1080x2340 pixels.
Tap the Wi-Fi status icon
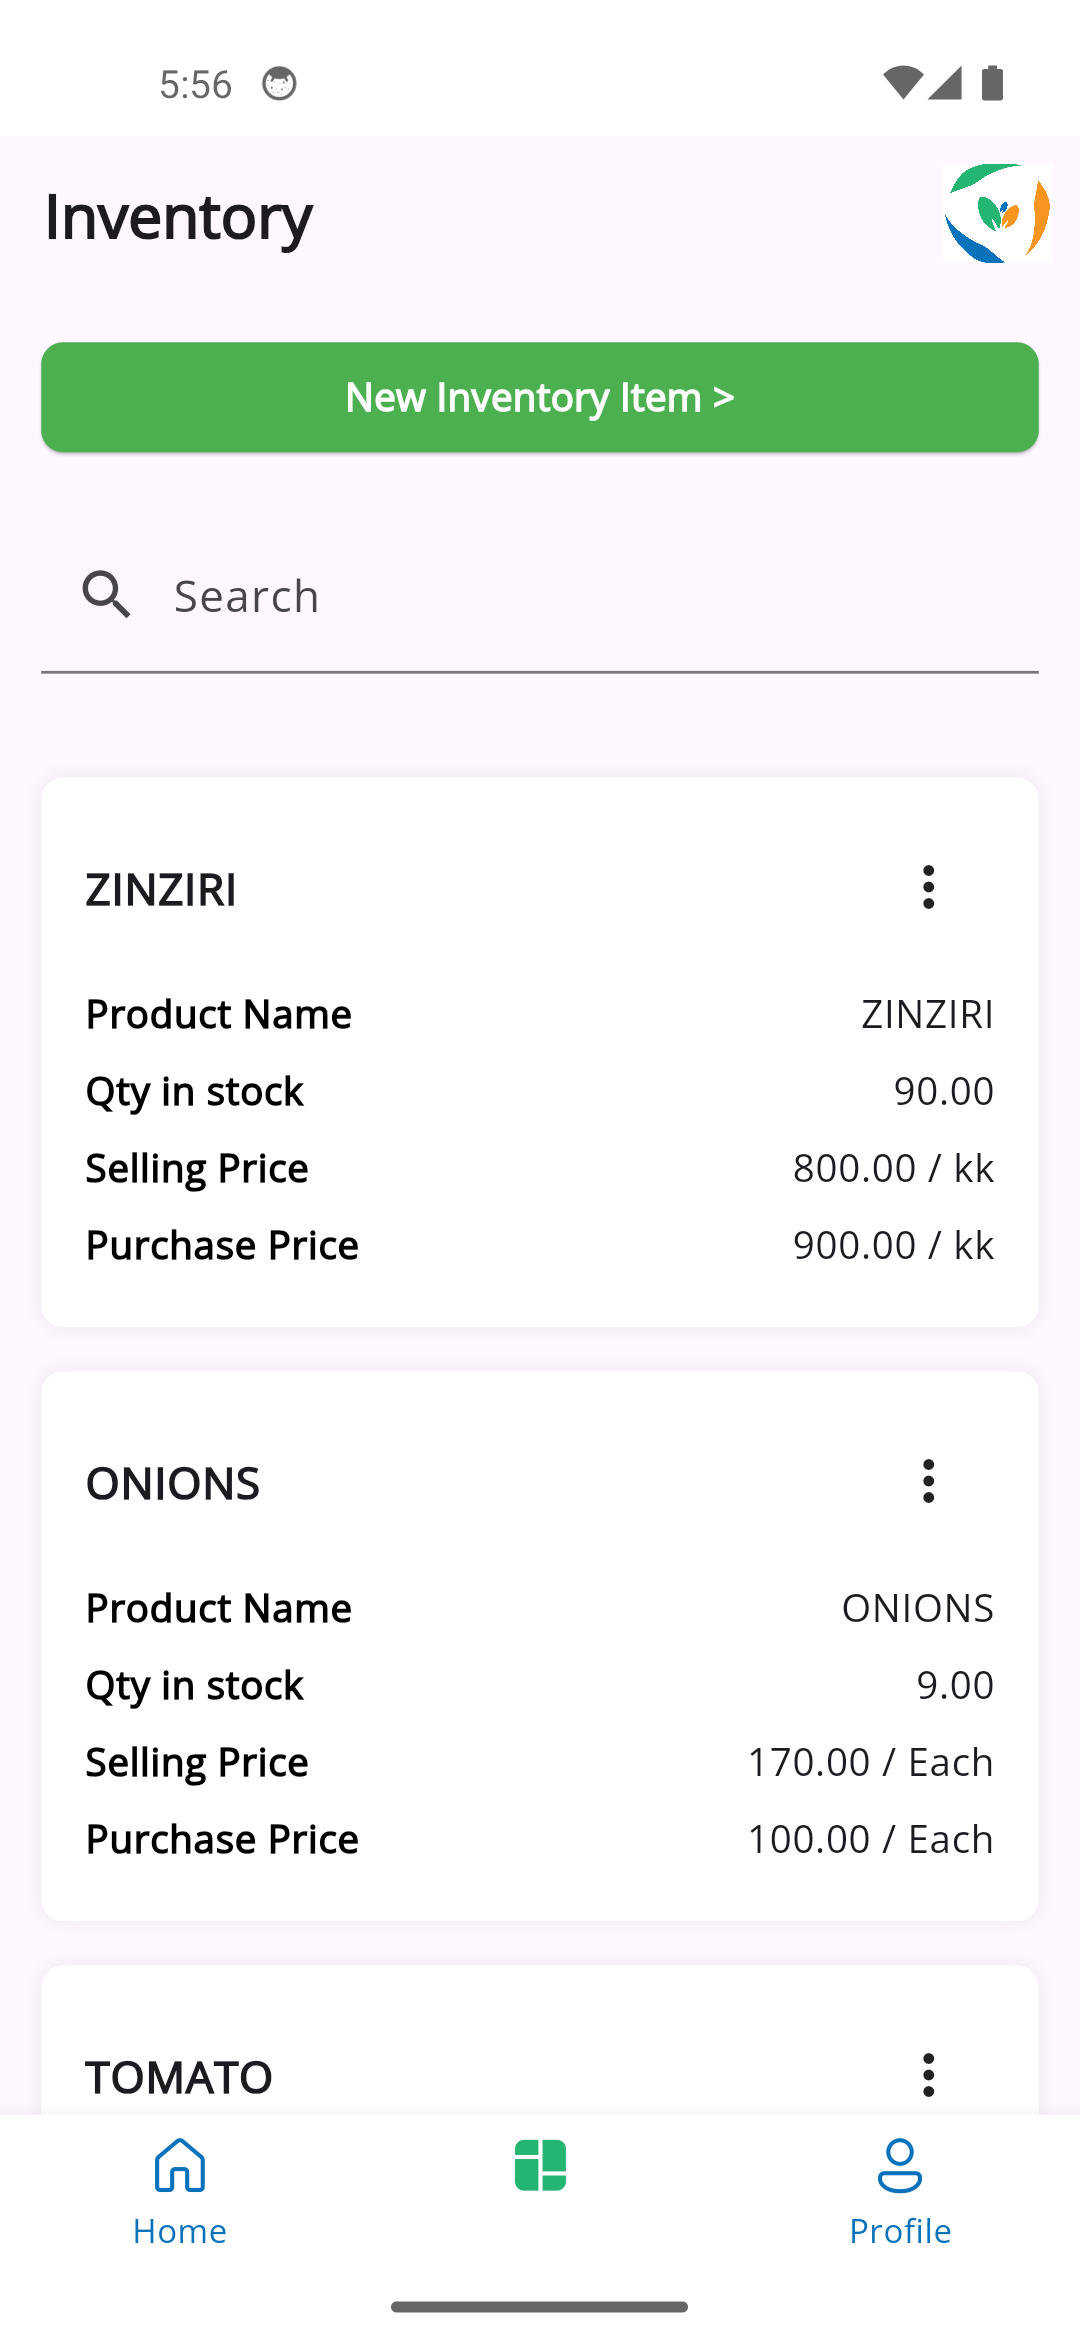(903, 84)
